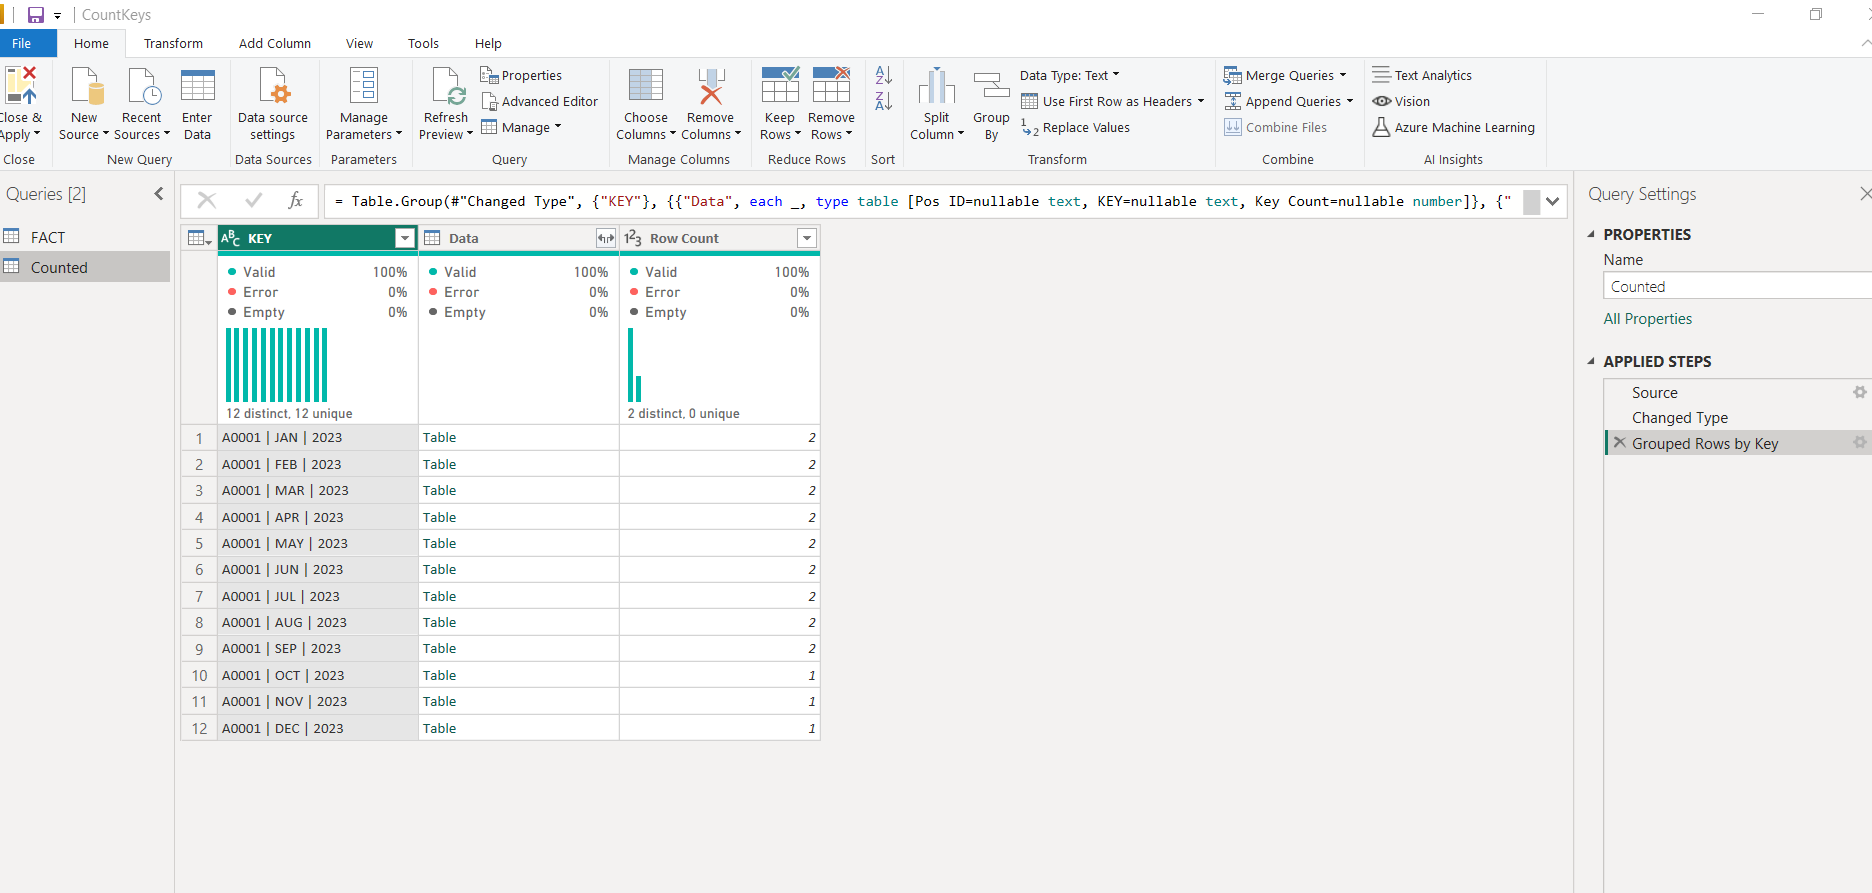
Task: Switch to the Add Column tab
Action: tap(275, 43)
